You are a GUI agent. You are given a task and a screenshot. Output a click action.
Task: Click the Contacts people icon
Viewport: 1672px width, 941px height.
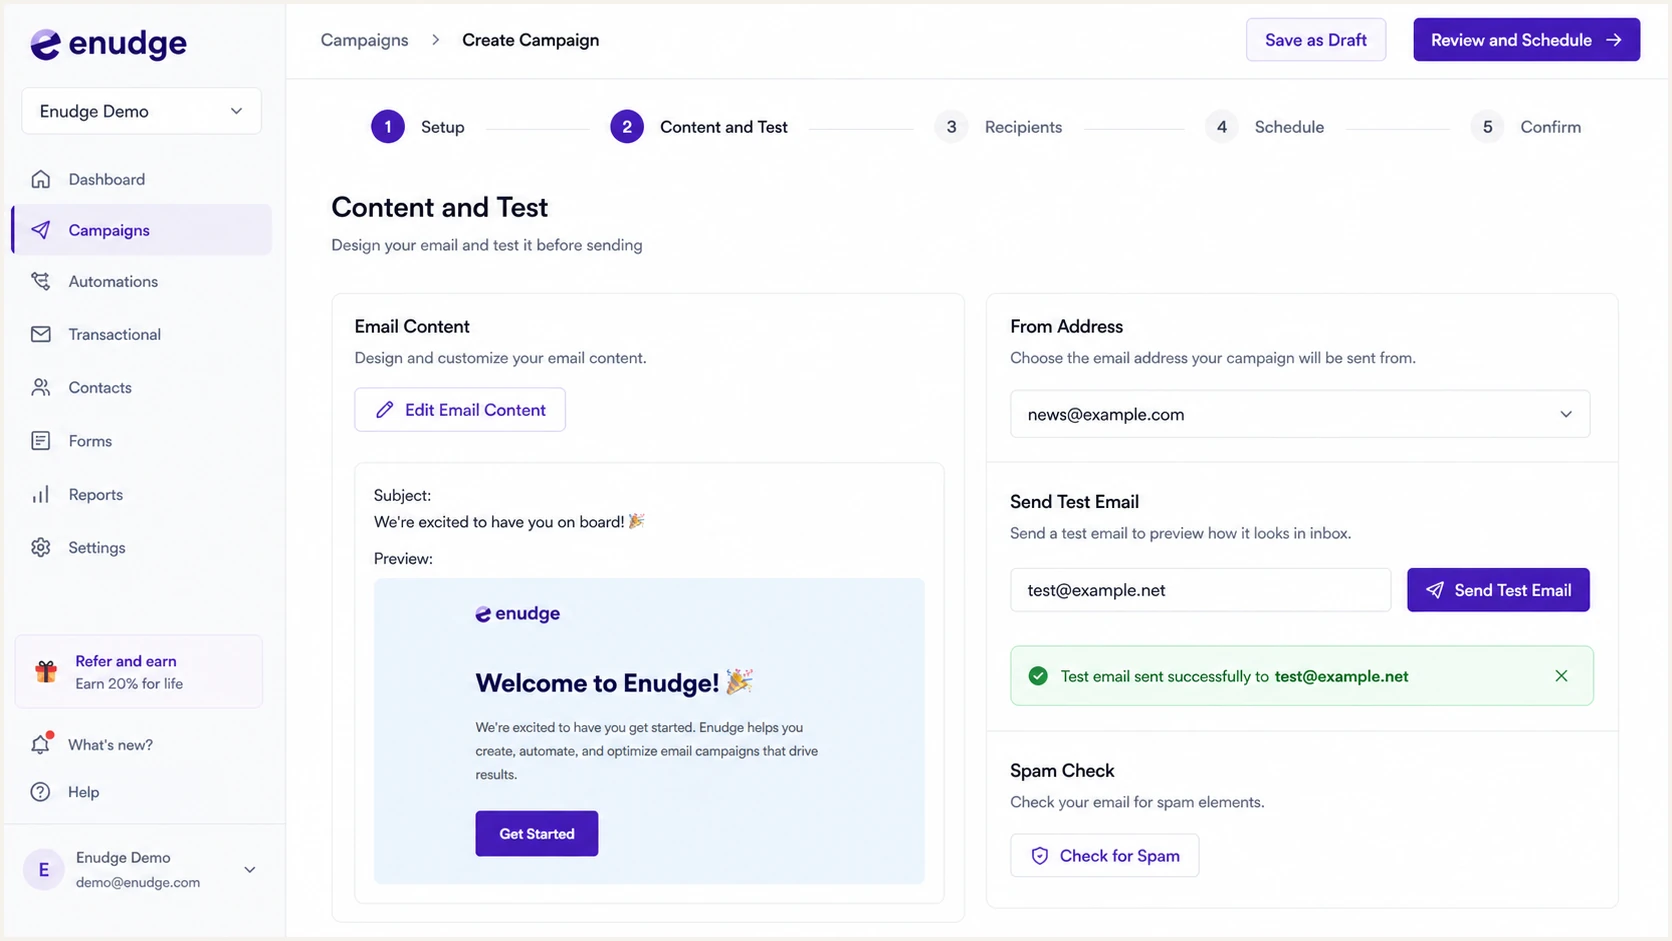pyautogui.click(x=41, y=387)
